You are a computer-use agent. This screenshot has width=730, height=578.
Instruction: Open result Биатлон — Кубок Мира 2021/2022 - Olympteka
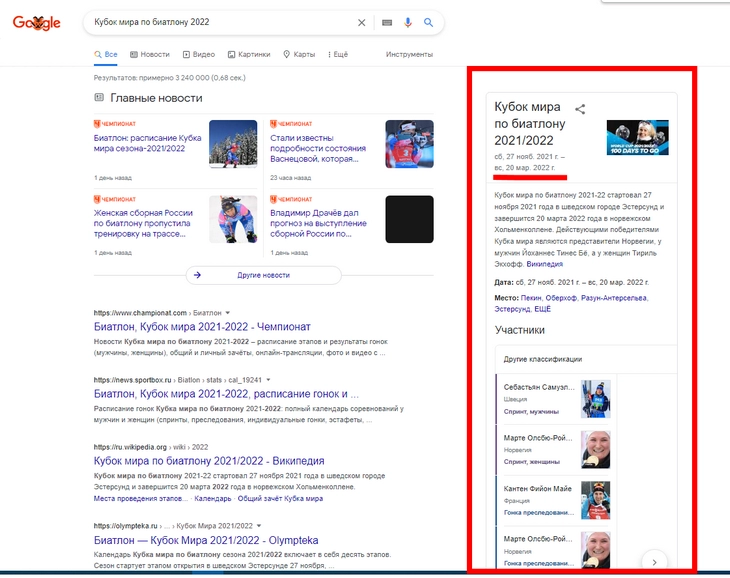[206, 540]
